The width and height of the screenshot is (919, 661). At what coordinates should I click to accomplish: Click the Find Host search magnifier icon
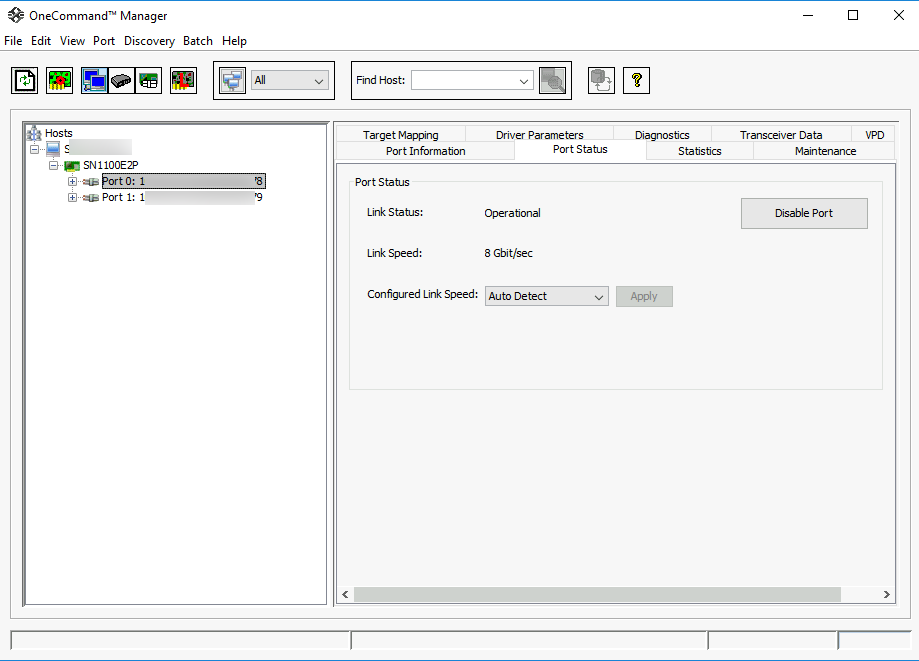pyautogui.click(x=553, y=80)
